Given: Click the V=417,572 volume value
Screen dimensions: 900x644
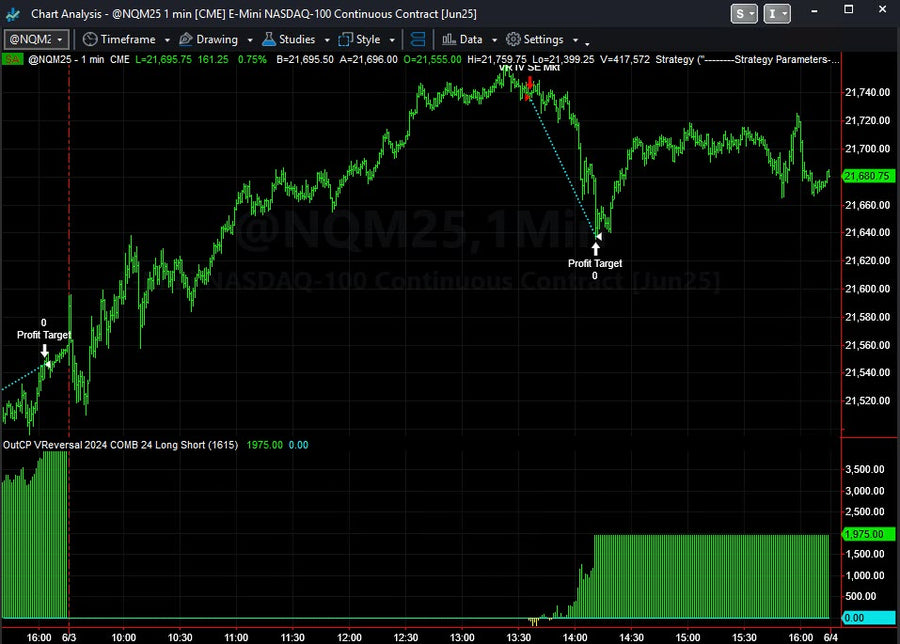Looking at the screenshot, I should pos(625,59).
